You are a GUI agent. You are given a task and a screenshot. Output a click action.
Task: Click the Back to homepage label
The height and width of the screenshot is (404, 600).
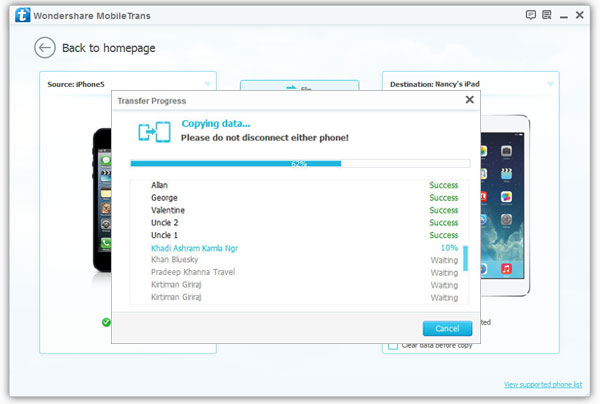pyautogui.click(x=109, y=48)
